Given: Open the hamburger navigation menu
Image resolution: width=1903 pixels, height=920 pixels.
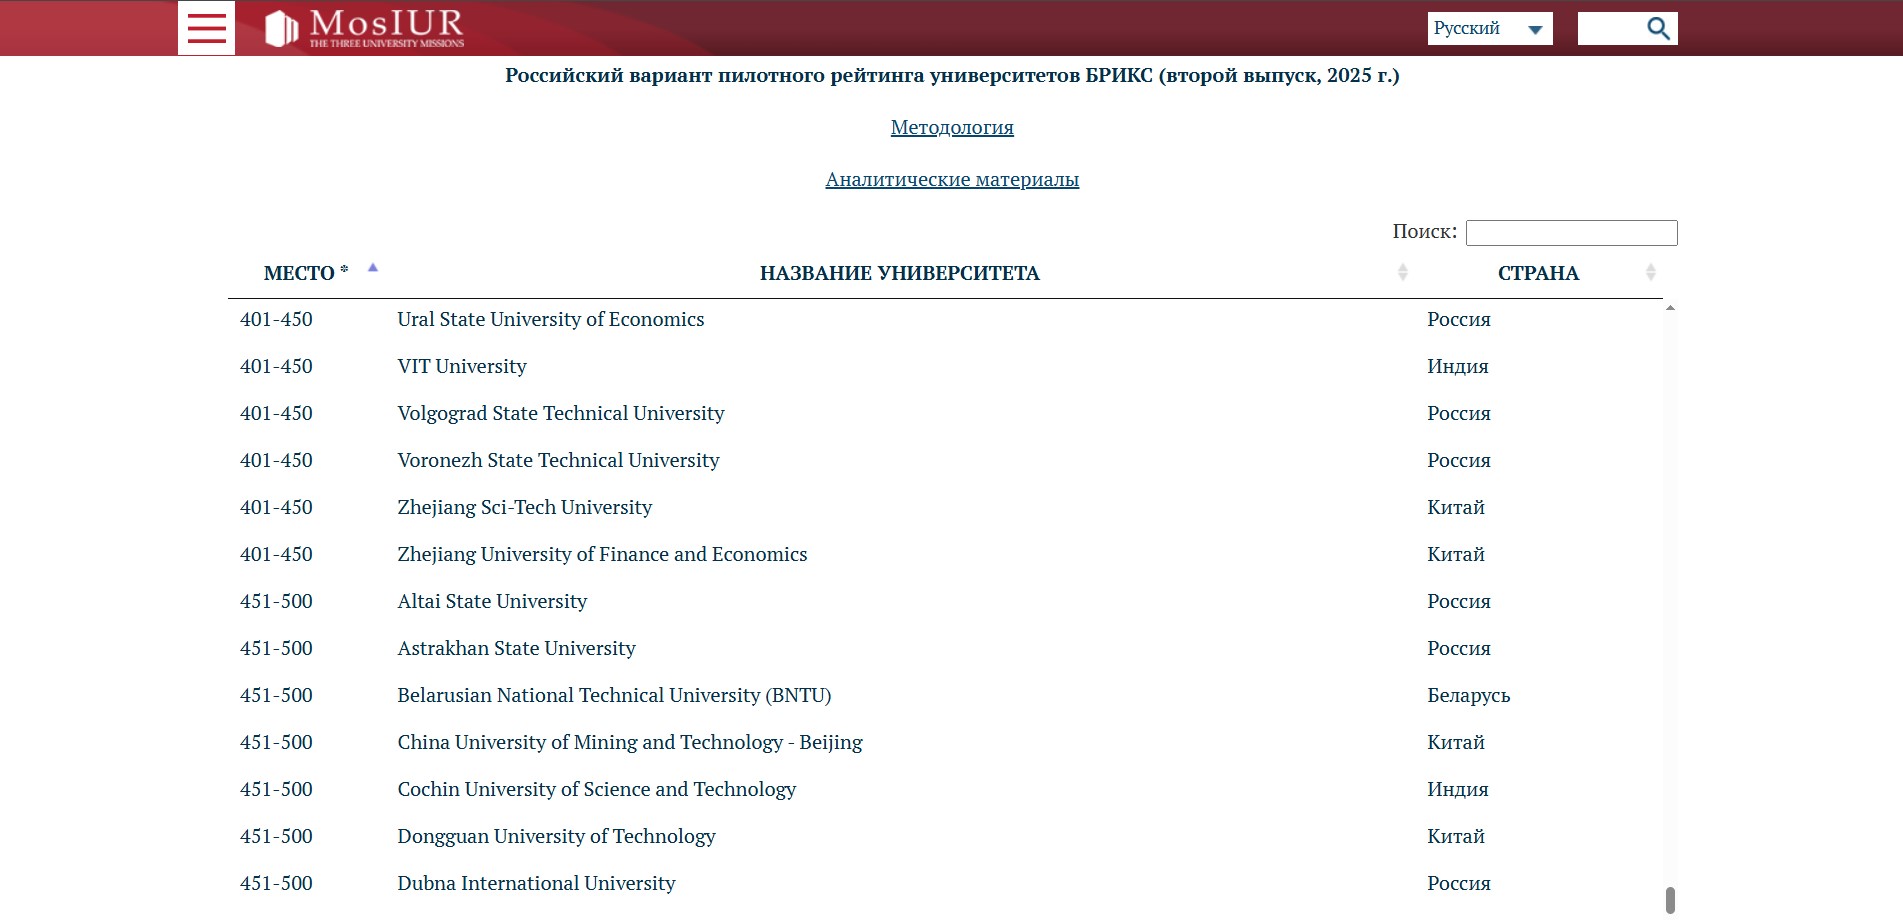Looking at the screenshot, I should point(206,28).
